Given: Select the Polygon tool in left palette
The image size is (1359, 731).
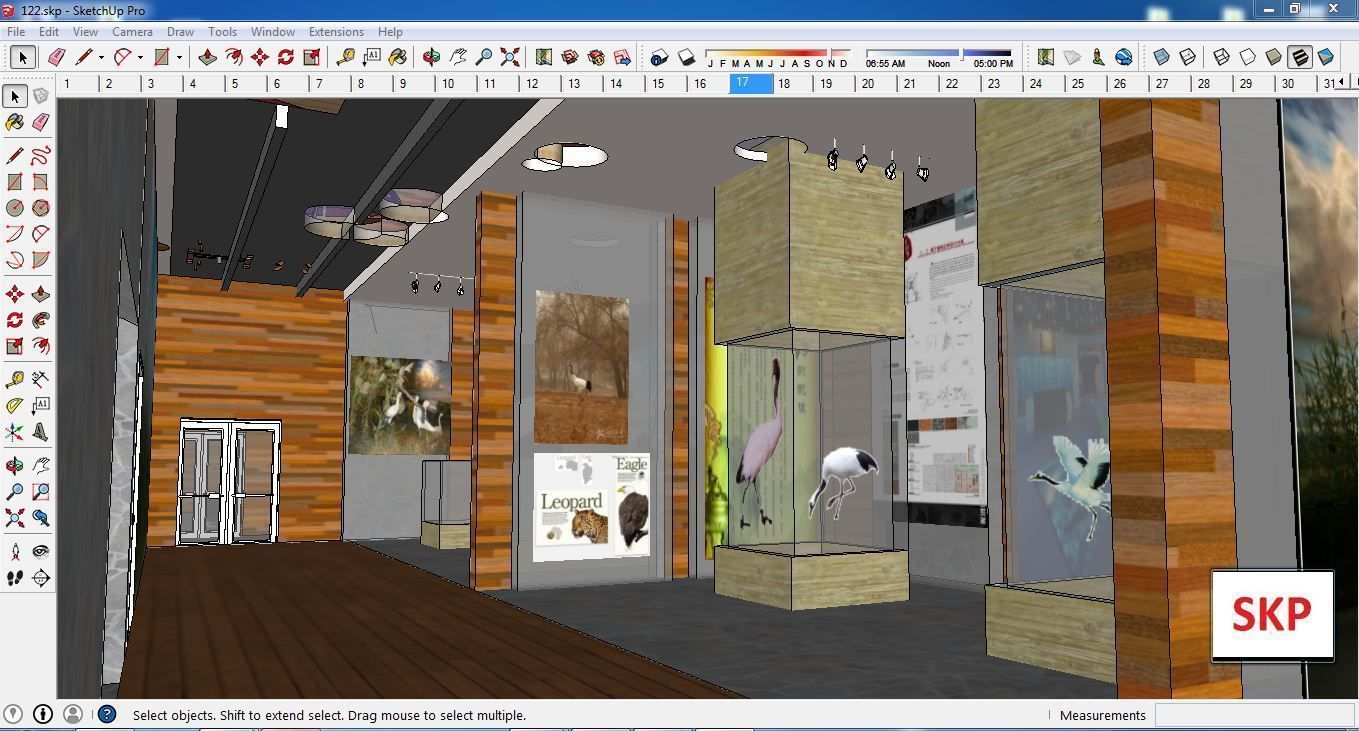Looking at the screenshot, I should 40,208.
